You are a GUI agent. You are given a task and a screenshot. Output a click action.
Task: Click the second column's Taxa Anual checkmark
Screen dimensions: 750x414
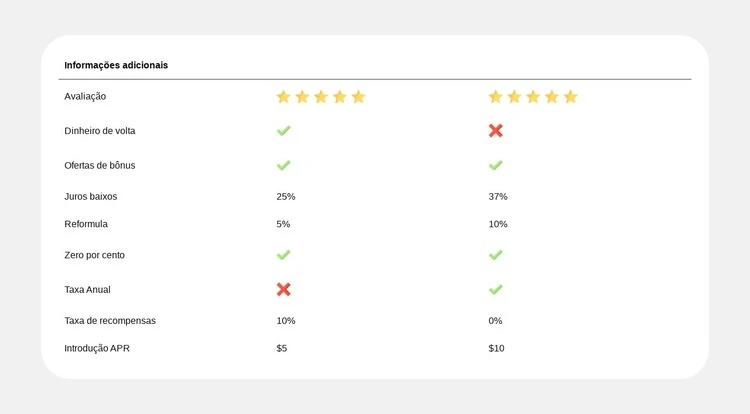(495, 289)
